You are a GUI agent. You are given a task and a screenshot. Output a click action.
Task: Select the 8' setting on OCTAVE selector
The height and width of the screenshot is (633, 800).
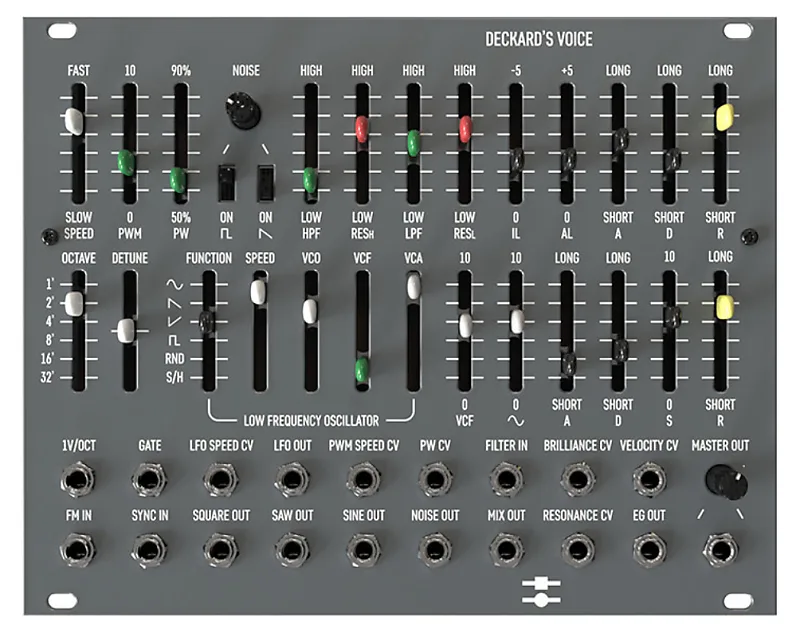tap(75, 340)
